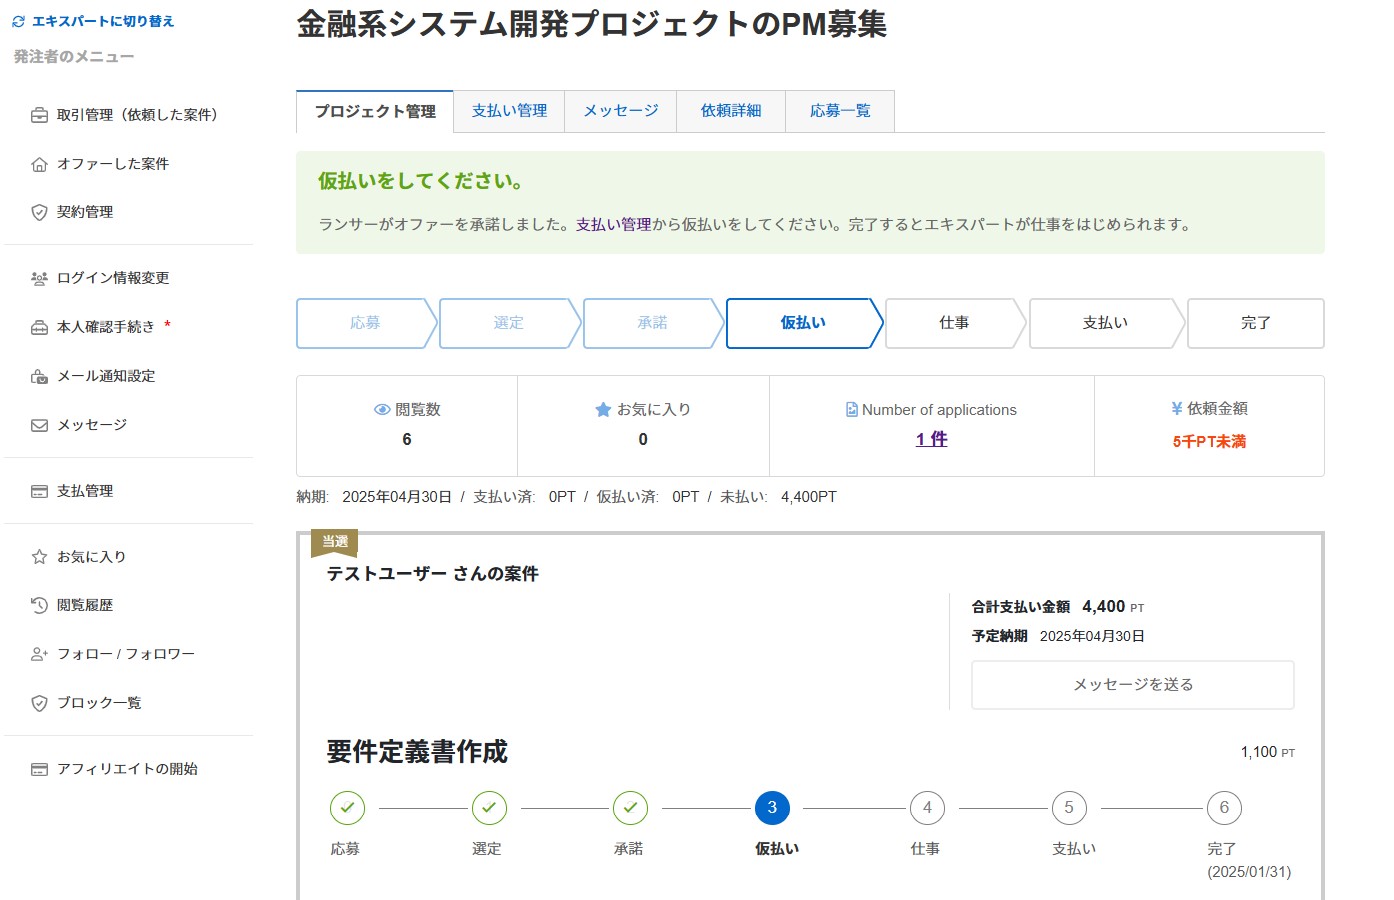Select the step 4 仕事 circle
Image resolution: width=1394 pixels, height=900 pixels.
point(927,808)
